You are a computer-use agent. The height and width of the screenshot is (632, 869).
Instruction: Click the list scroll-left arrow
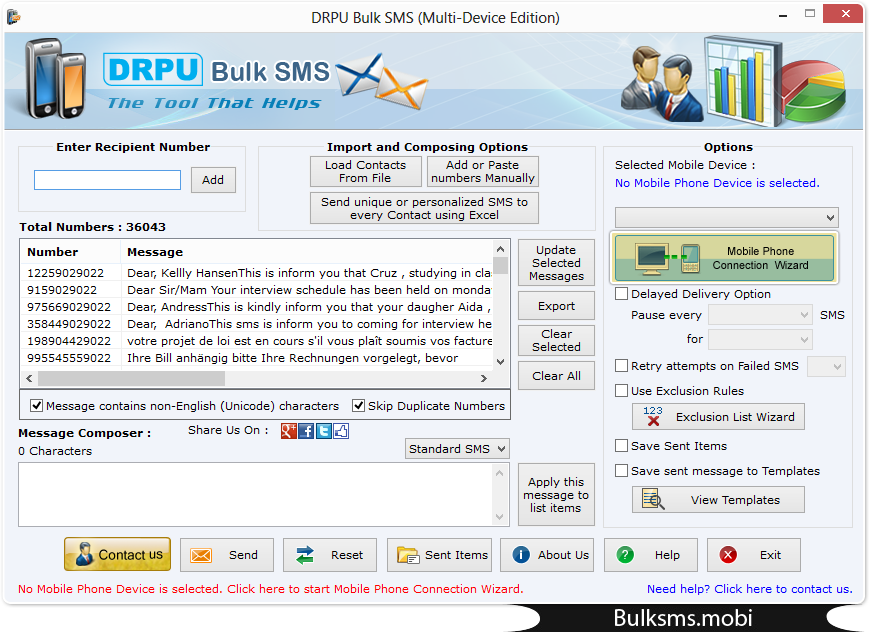(29, 378)
